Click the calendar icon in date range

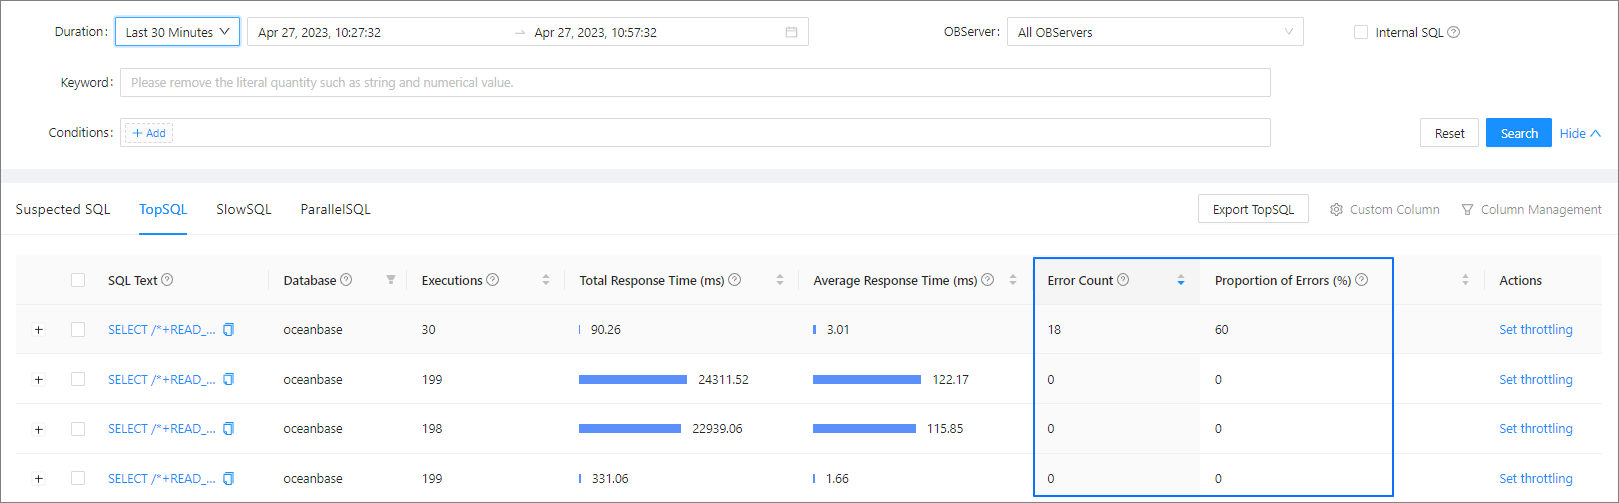pos(791,32)
